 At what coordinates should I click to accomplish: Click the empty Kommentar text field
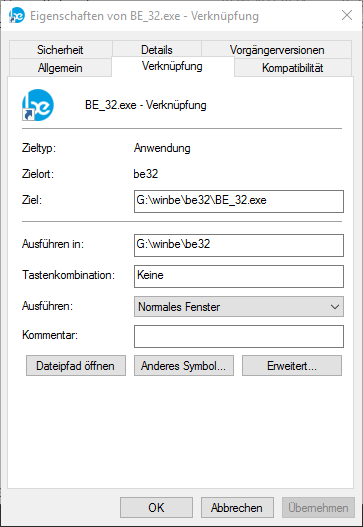pyautogui.click(x=239, y=336)
